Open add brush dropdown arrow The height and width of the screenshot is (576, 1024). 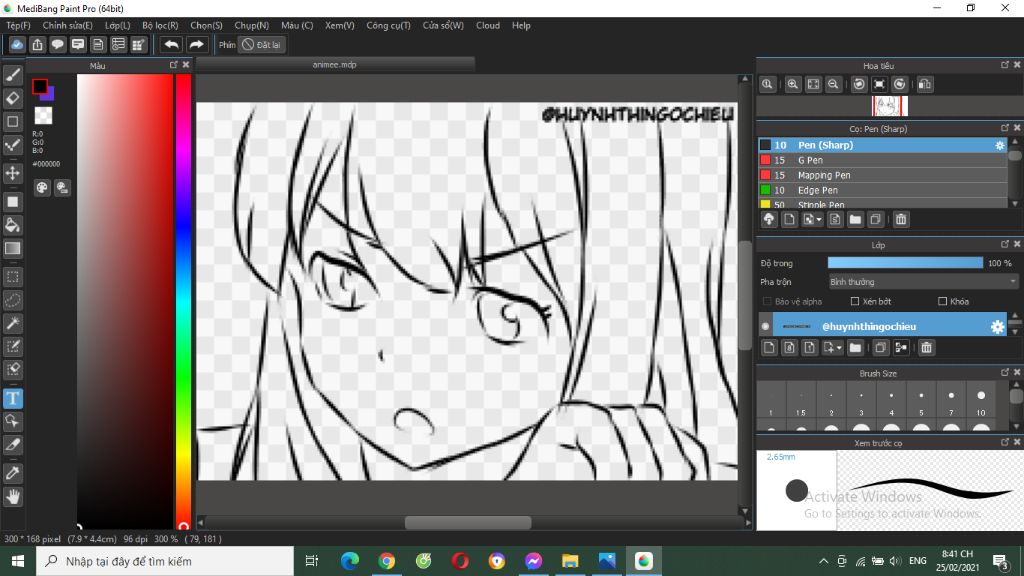point(819,220)
